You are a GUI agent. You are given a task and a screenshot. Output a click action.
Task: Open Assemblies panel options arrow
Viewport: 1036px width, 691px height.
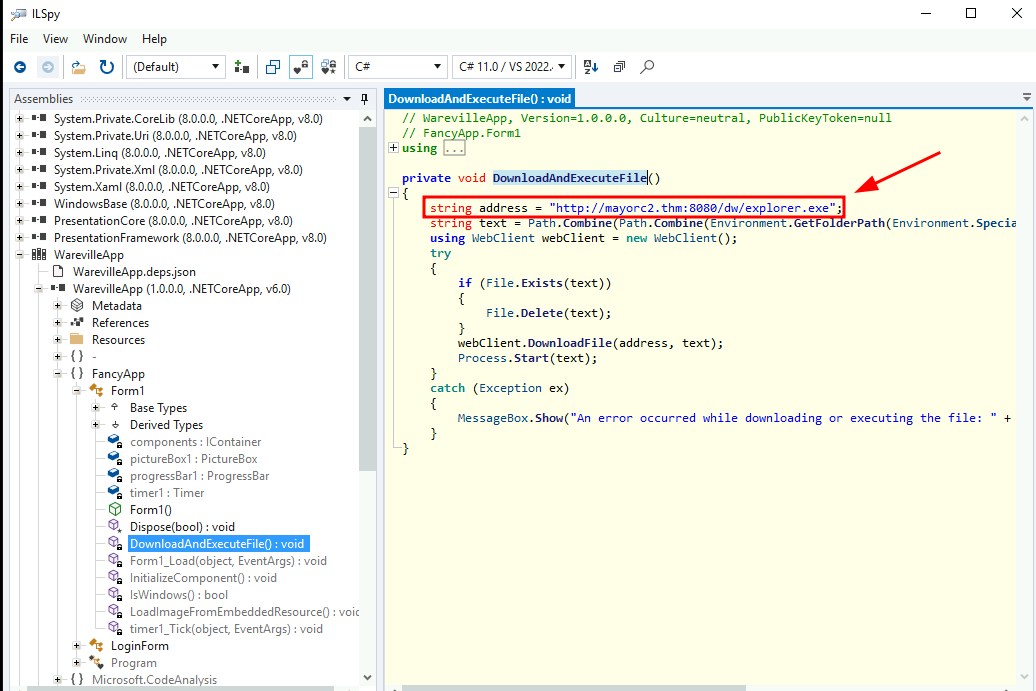(x=347, y=99)
